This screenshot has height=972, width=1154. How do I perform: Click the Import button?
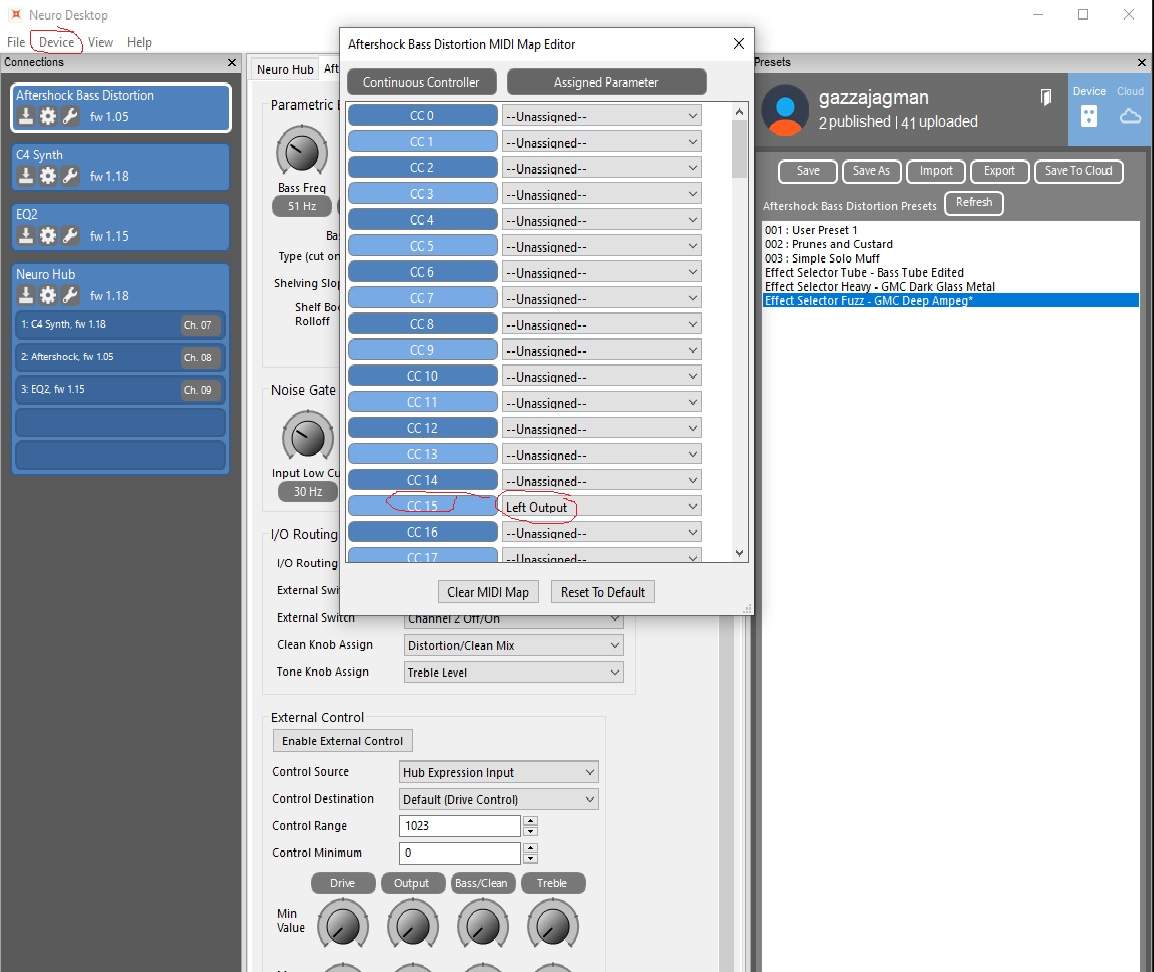tap(935, 171)
